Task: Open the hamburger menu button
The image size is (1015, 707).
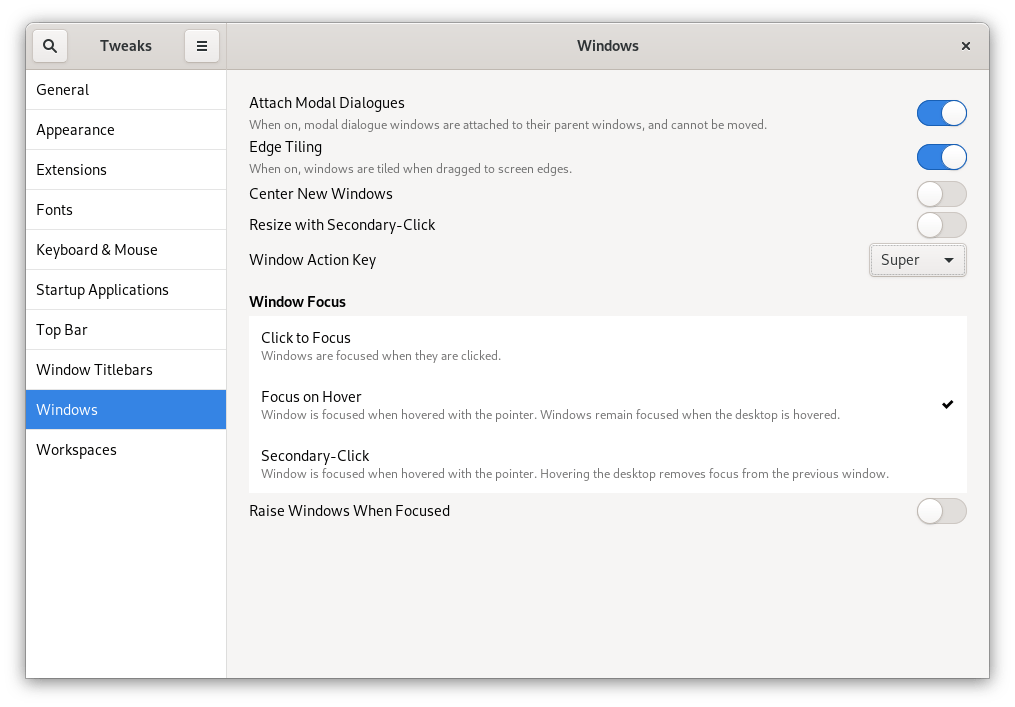Action: pyautogui.click(x=202, y=46)
